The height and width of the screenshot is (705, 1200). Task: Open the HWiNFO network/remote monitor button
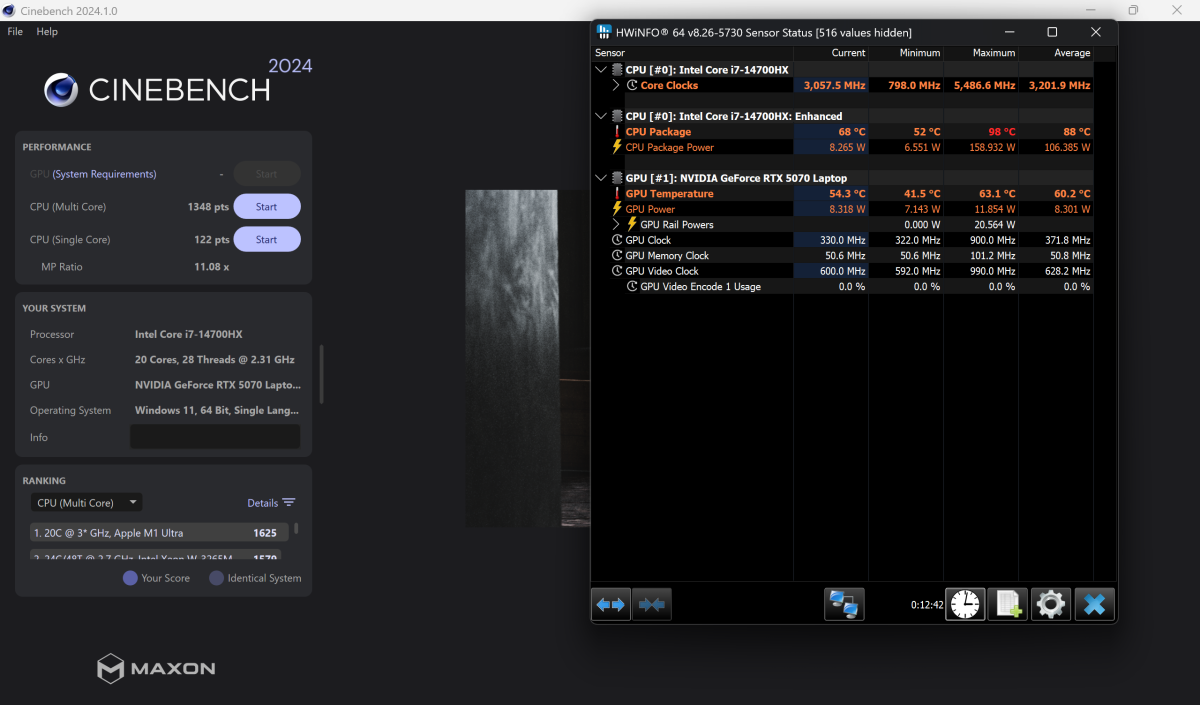[x=844, y=604]
